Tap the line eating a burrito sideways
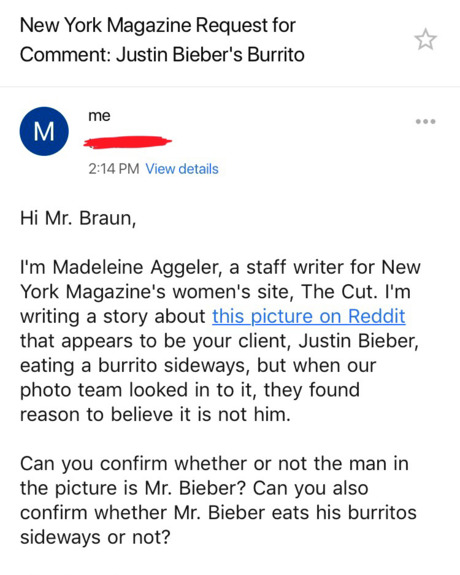The image size is (460, 575). tap(198, 365)
